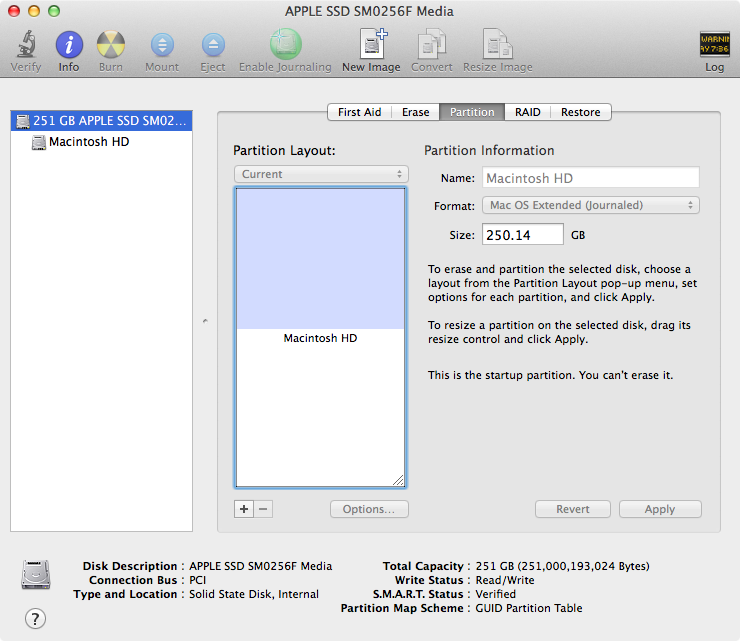Click the sidebar splitter handle dot
This screenshot has width=740, height=641.
point(205,321)
